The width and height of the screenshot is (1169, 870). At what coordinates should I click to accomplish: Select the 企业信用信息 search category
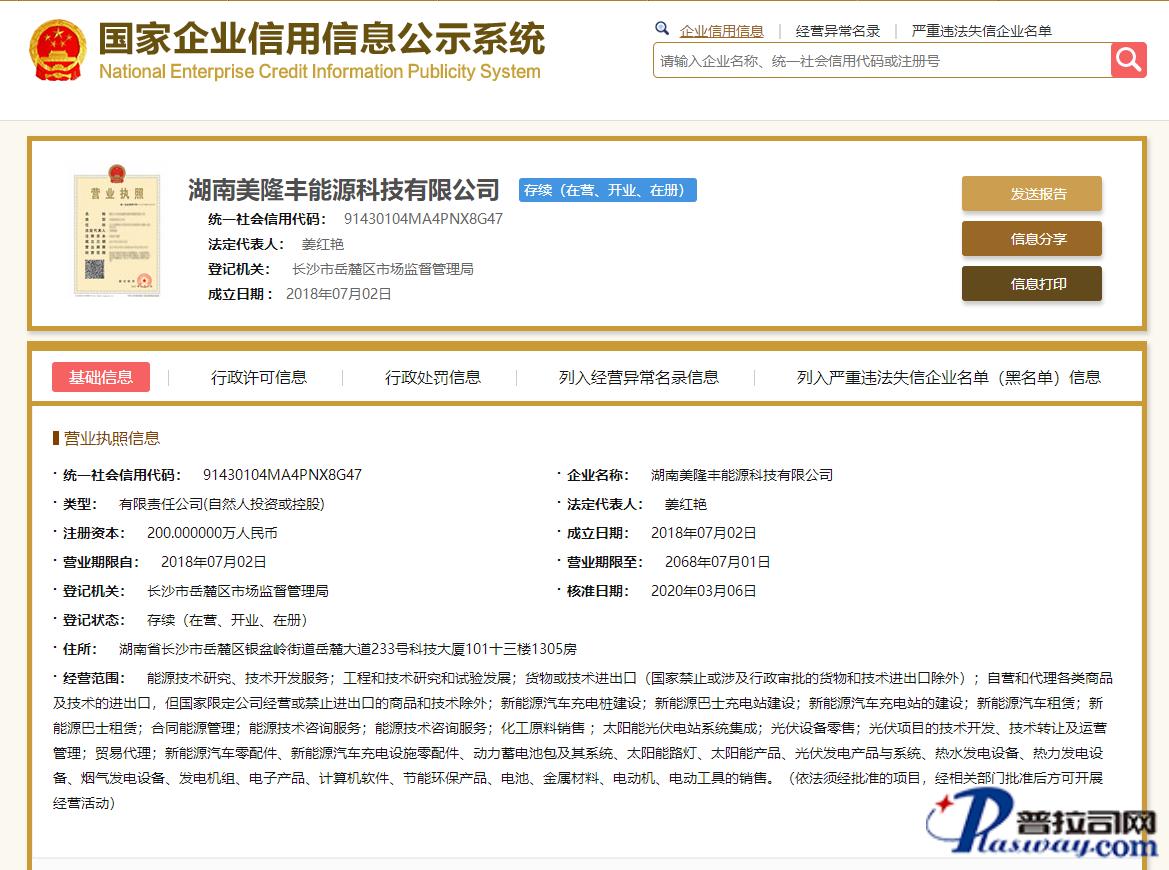tap(721, 31)
